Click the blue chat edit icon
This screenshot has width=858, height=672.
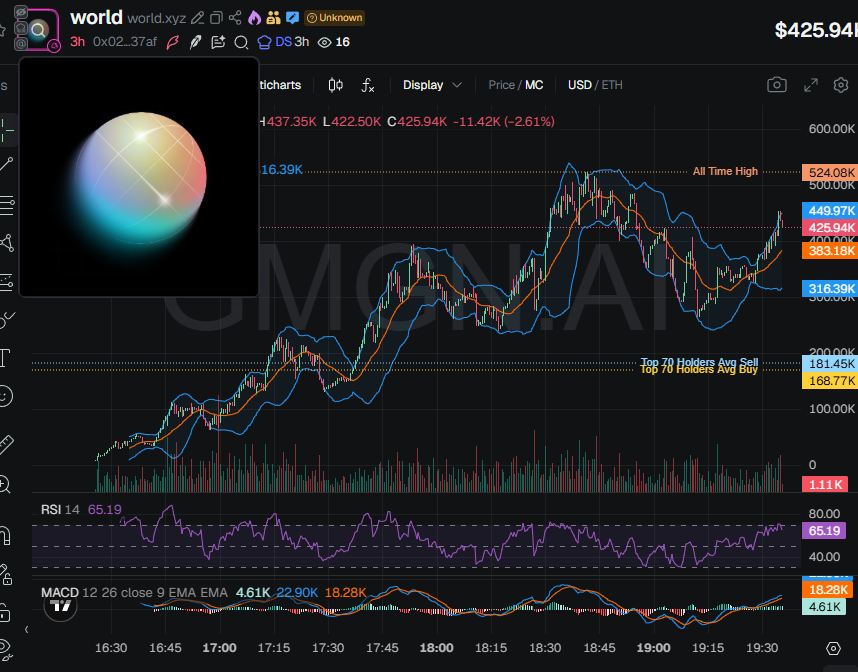pos(293,18)
